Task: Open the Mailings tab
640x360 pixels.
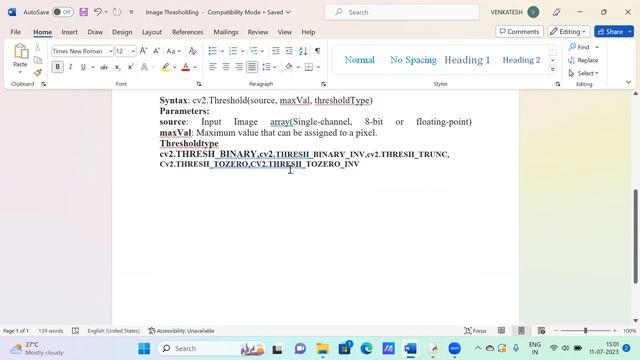Action: pos(226,32)
